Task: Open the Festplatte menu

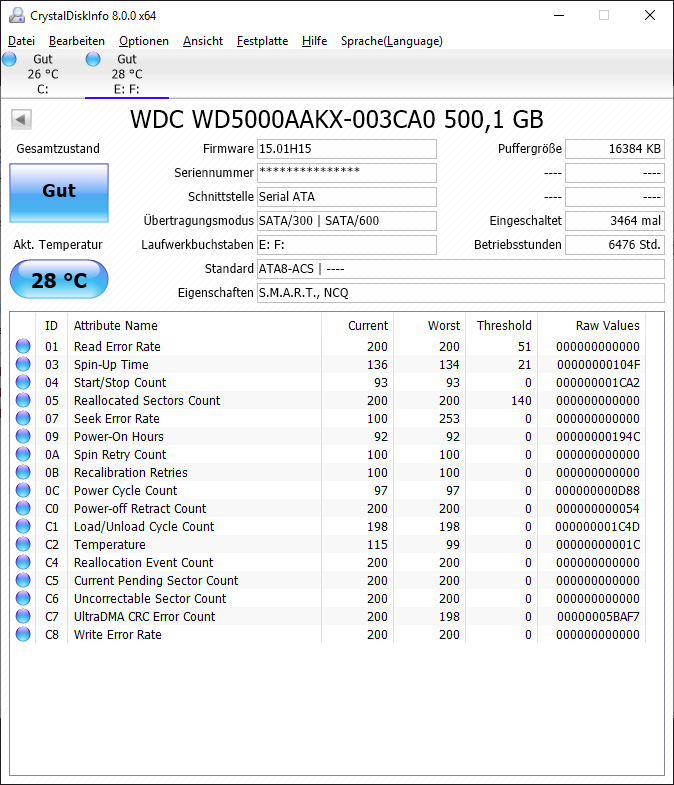Action: pos(262,41)
